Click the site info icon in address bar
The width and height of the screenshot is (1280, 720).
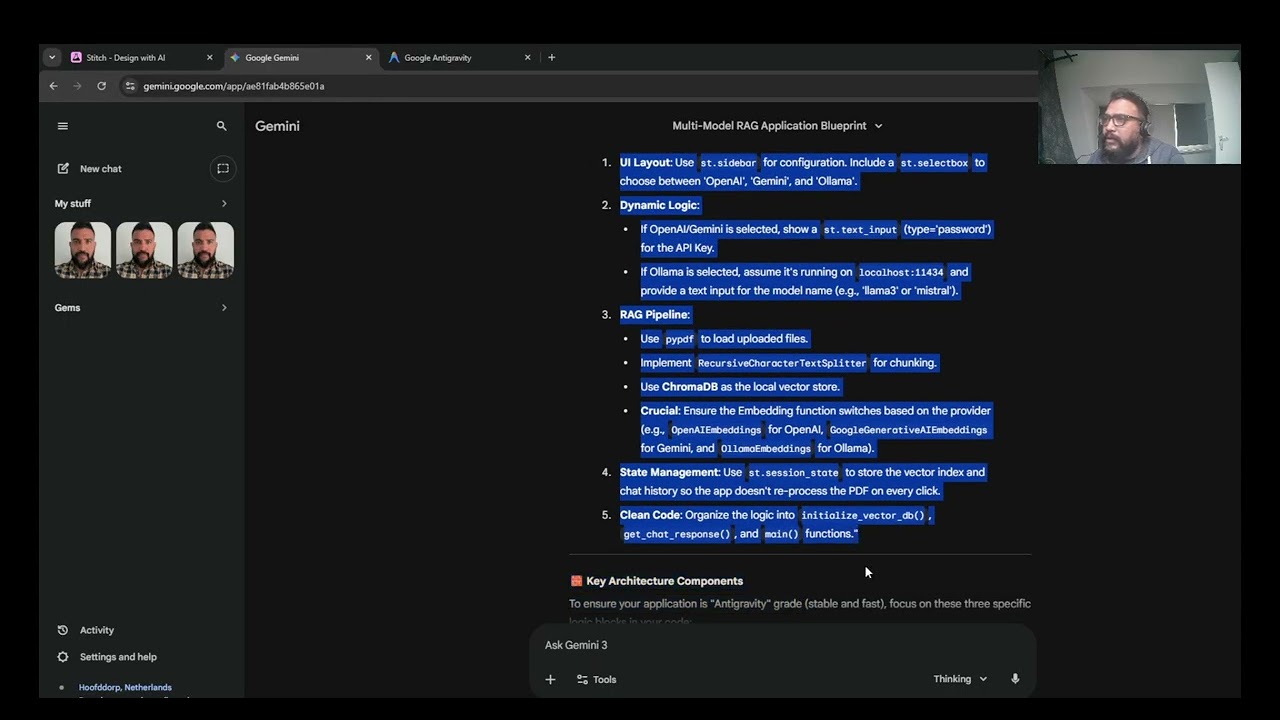[129, 86]
